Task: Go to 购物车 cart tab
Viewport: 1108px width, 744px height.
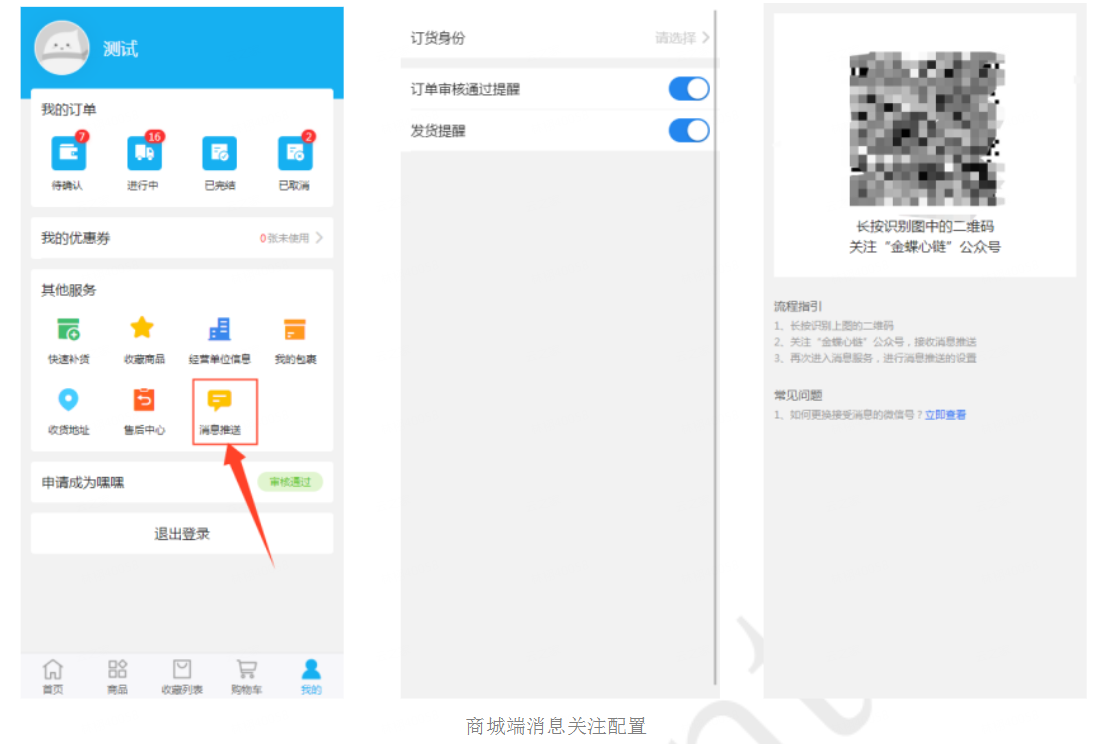Action: 247,677
